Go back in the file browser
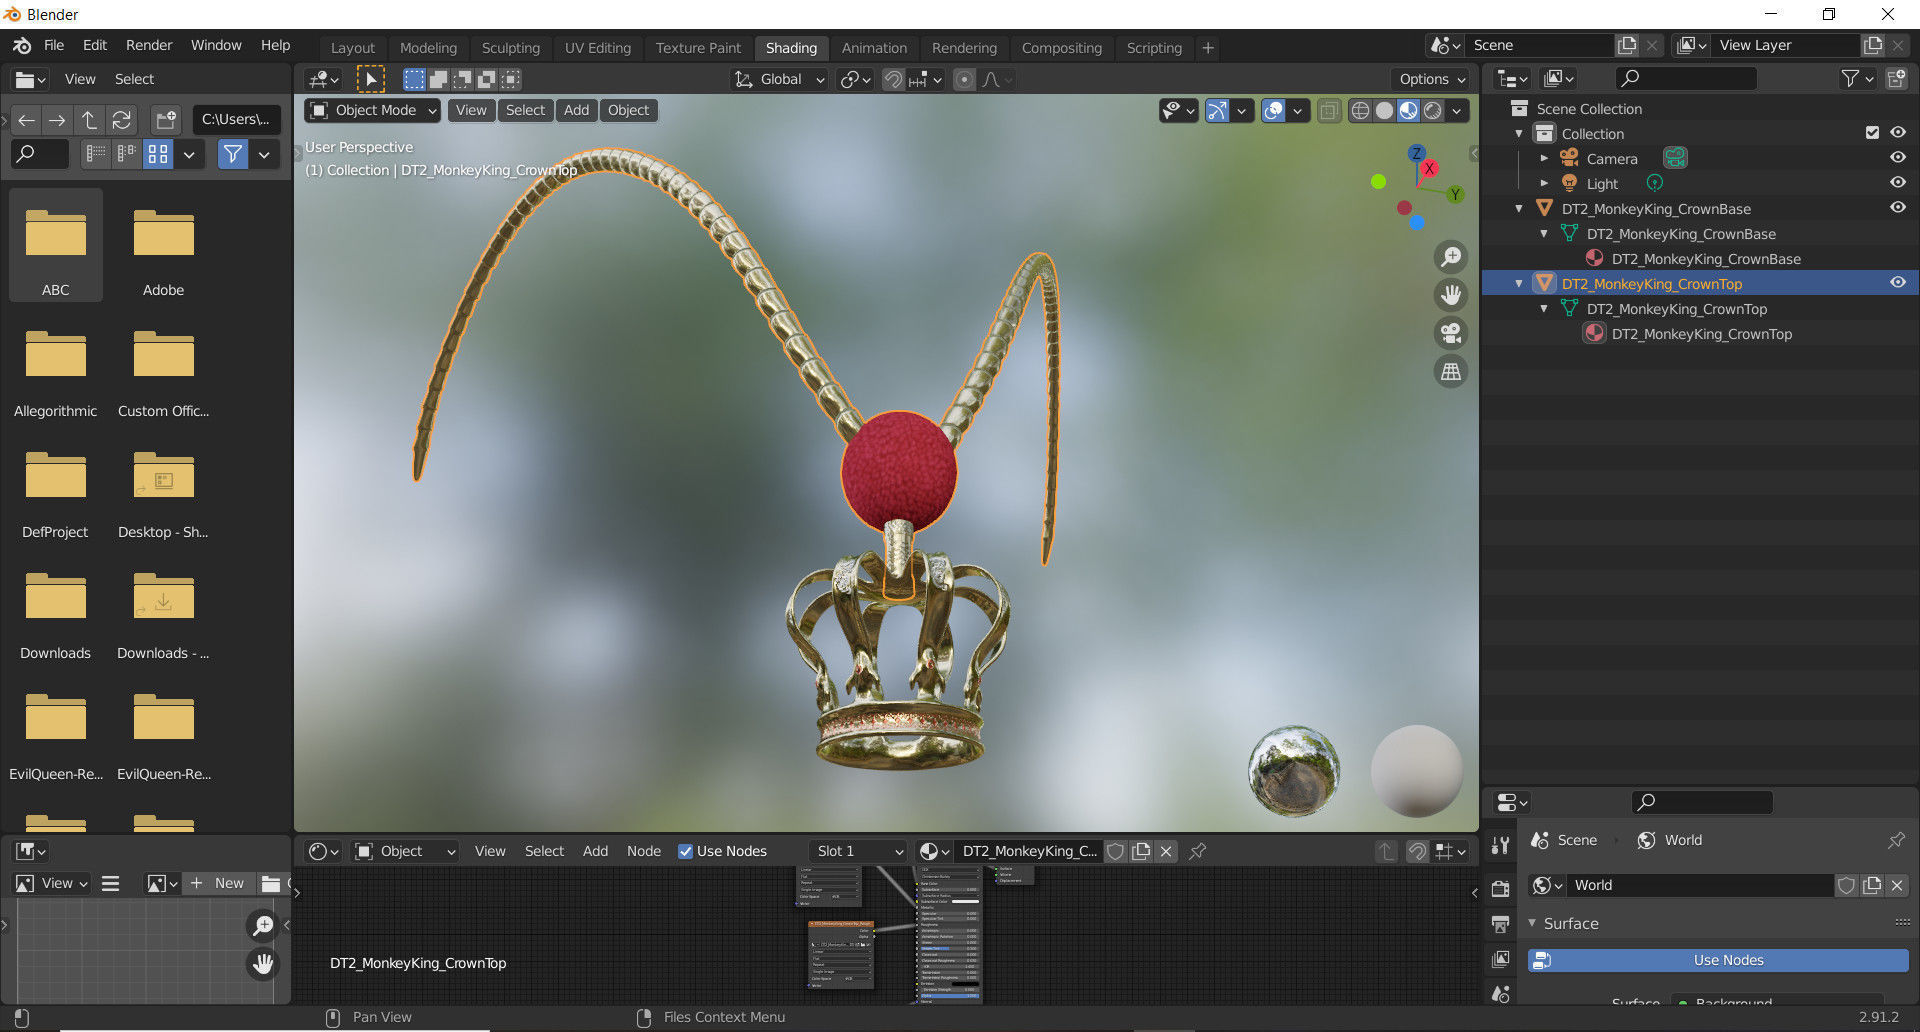1920x1032 pixels. pos(26,120)
